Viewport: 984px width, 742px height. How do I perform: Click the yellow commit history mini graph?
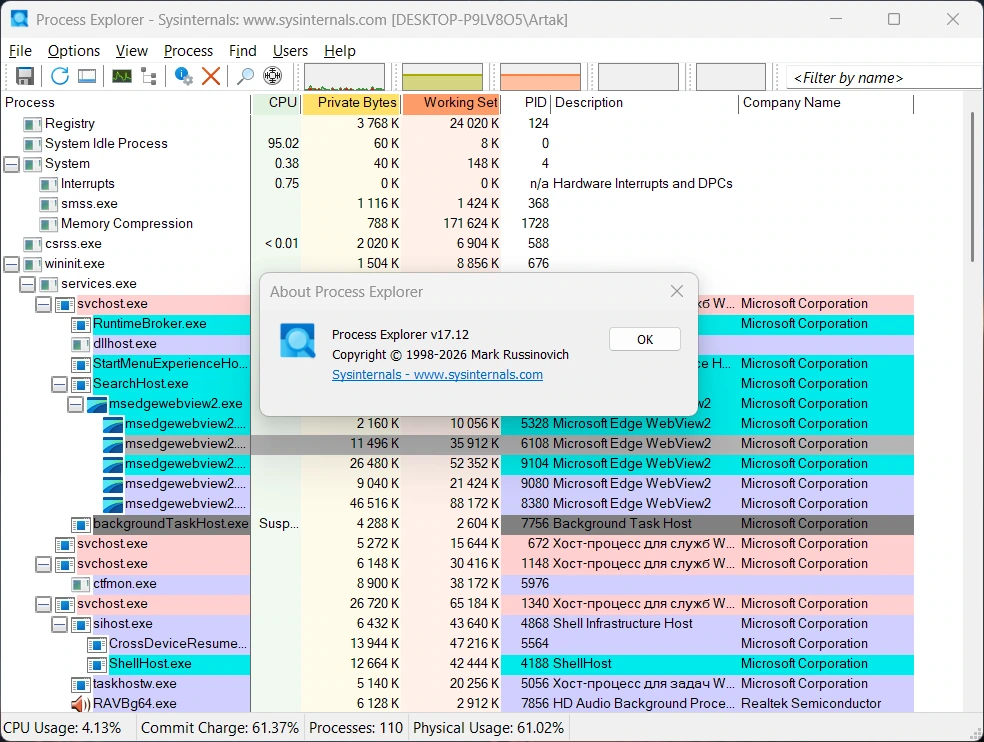pos(442,77)
